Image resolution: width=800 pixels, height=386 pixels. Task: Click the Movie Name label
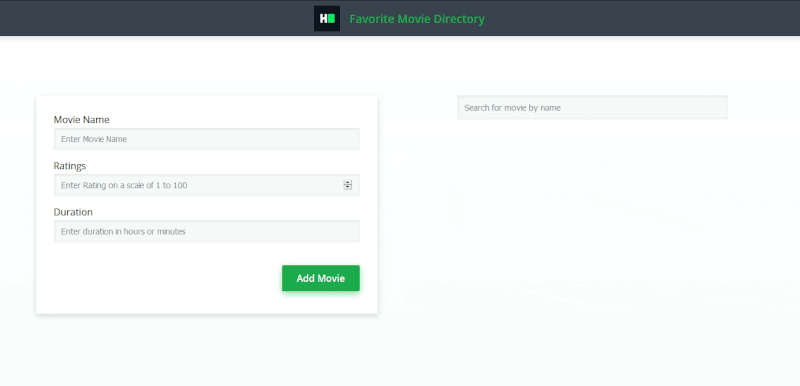tap(82, 120)
